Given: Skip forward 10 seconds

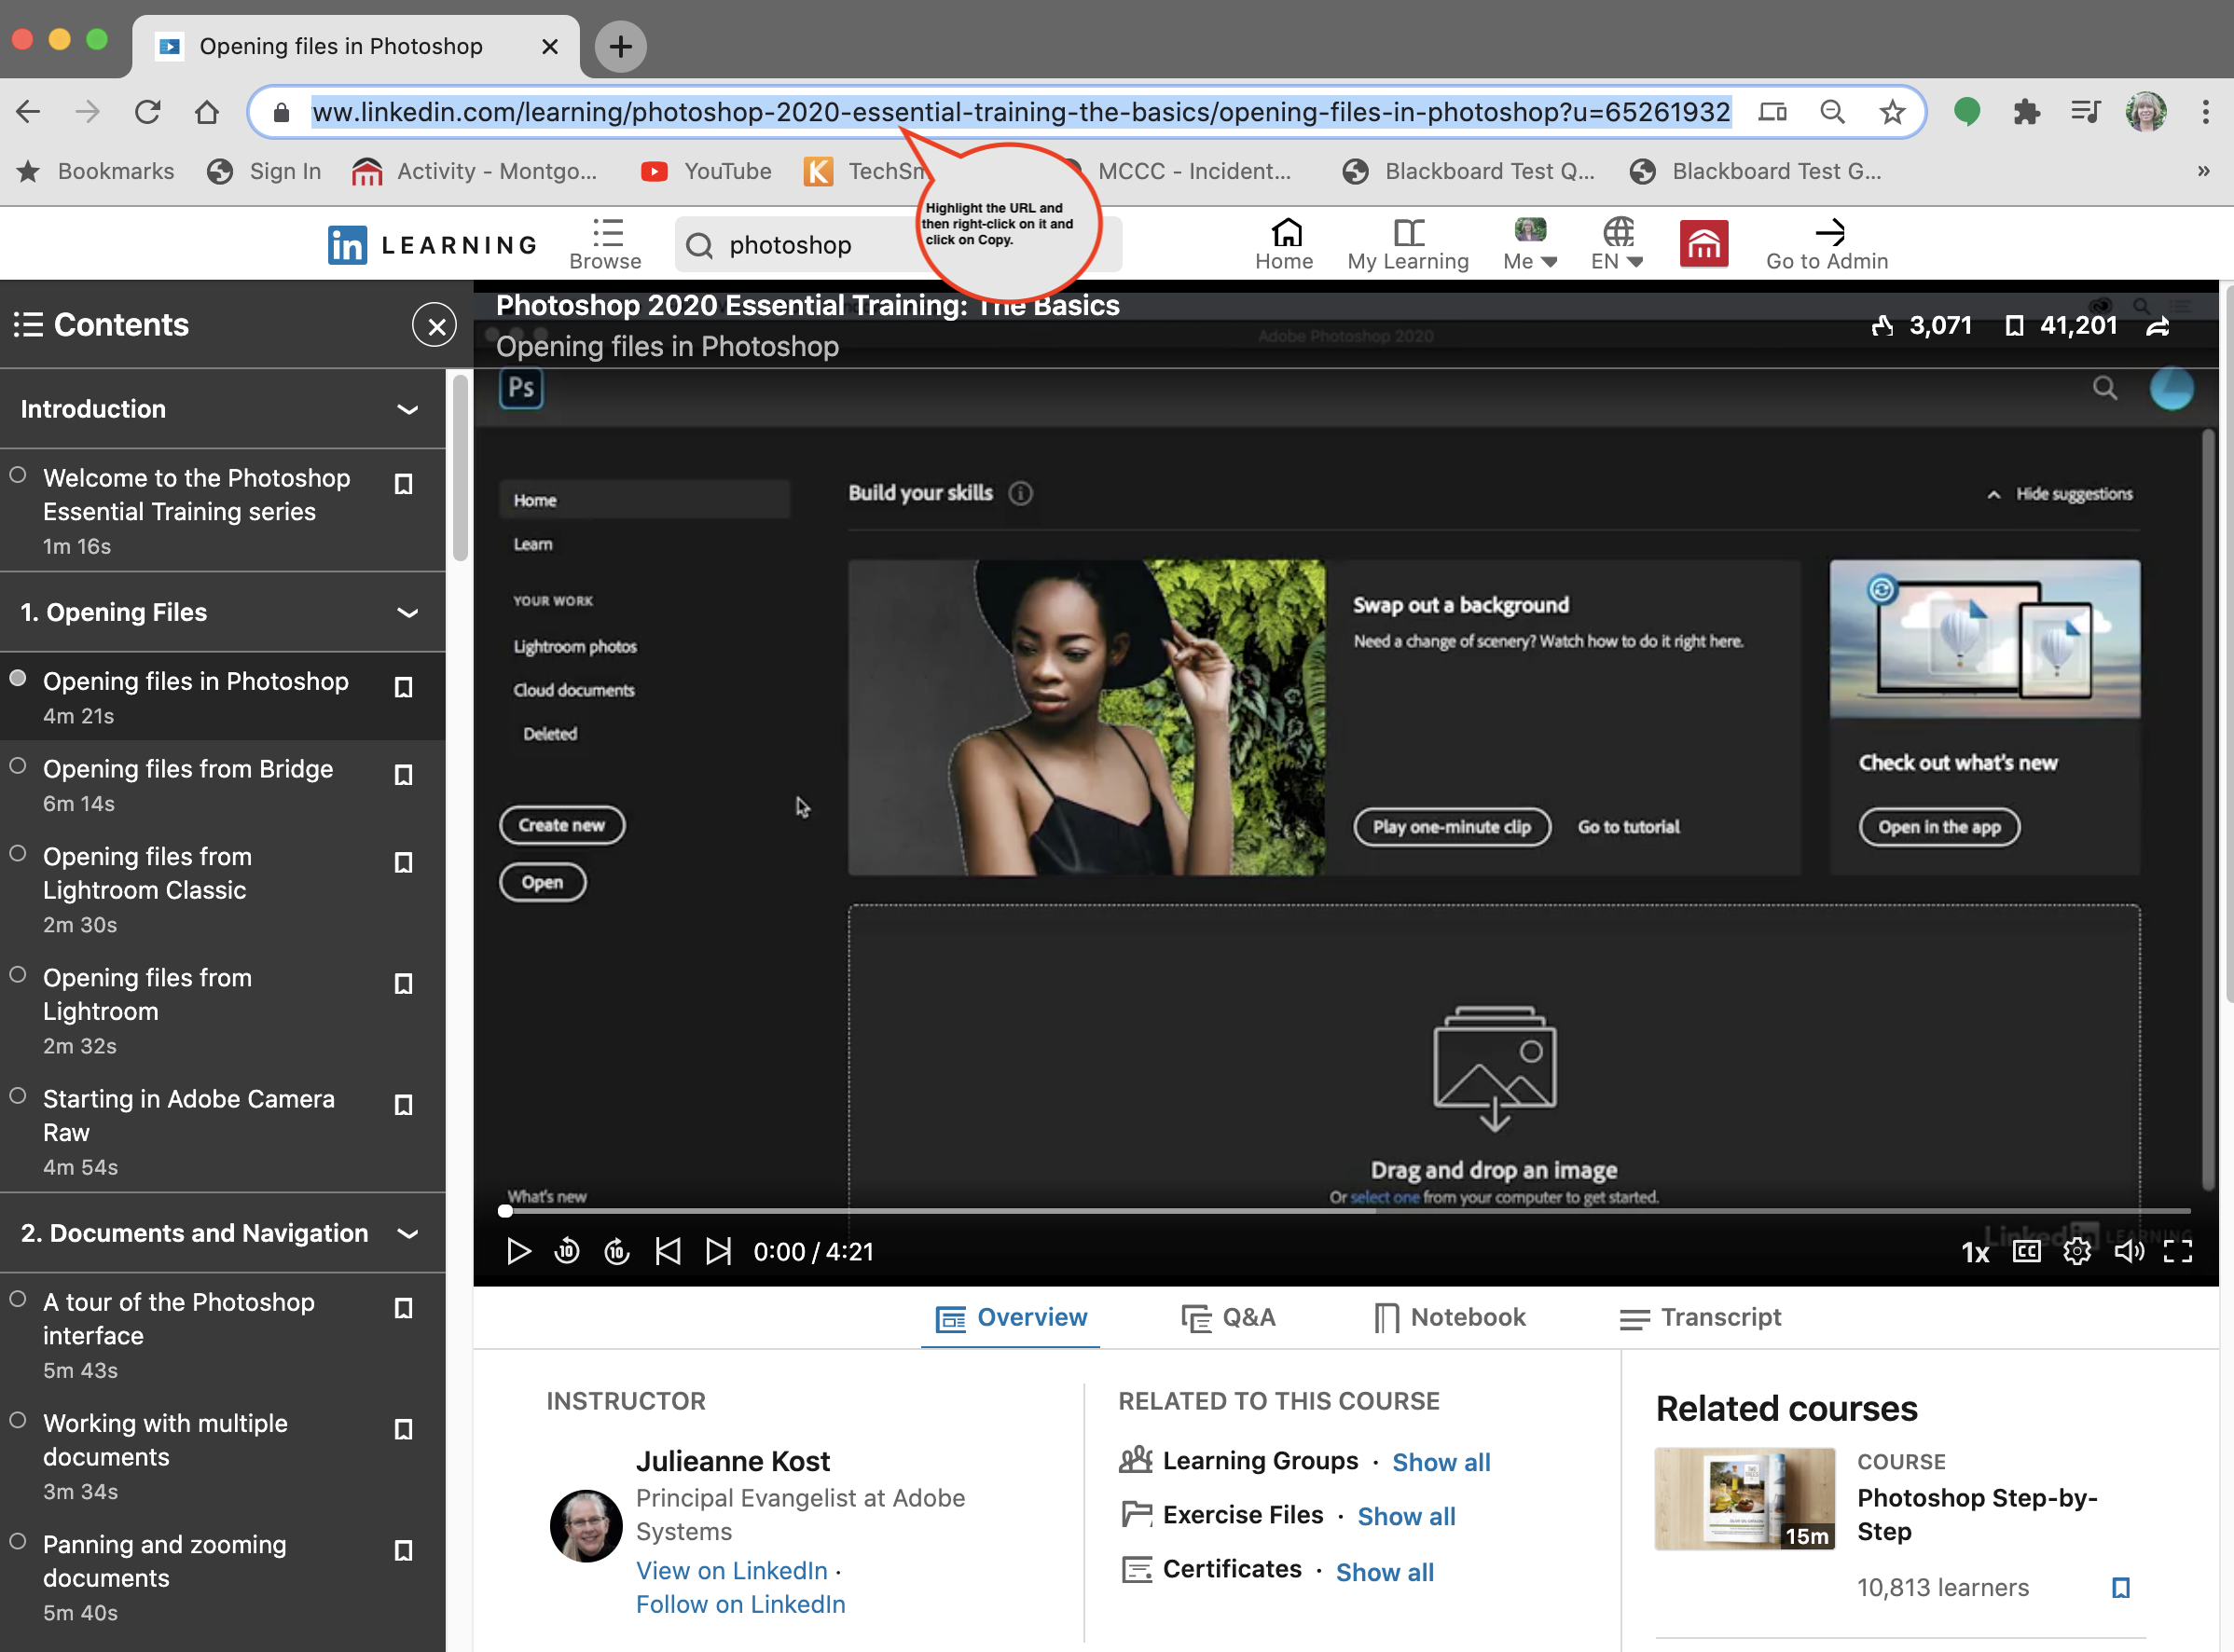Looking at the screenshot, I should coord(617,1251).
